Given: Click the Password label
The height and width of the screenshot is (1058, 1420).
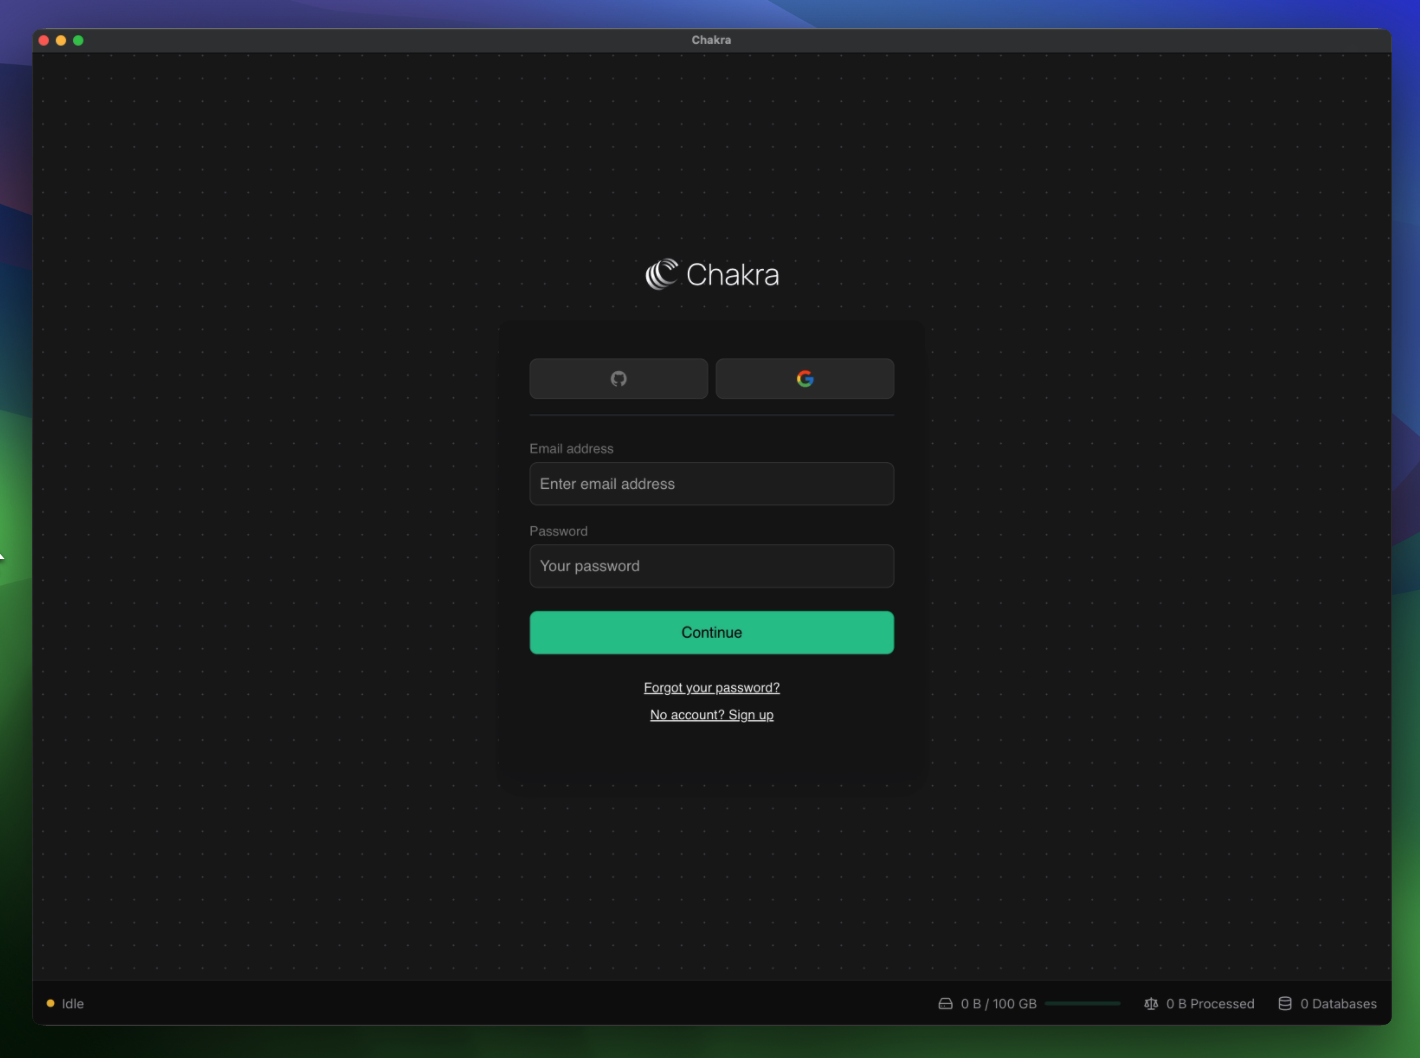Looking at the screenshot, I should [x=558, y=531].
